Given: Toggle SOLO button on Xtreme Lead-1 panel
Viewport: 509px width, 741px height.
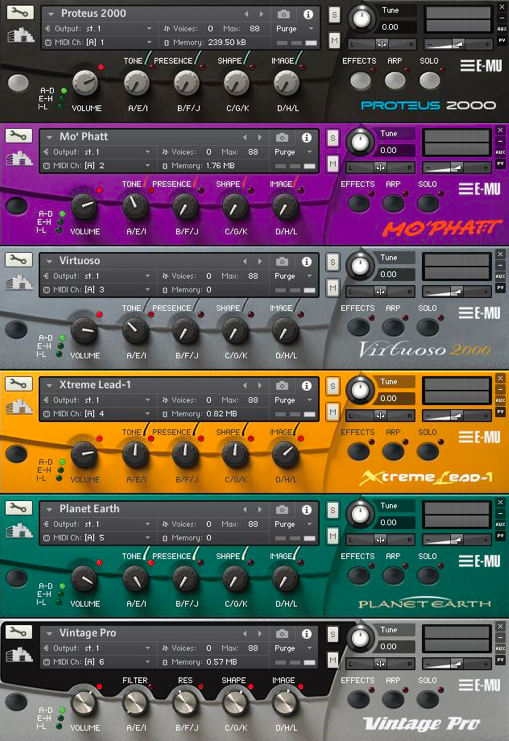Looking at the screenshot, I should coord(428,452).
